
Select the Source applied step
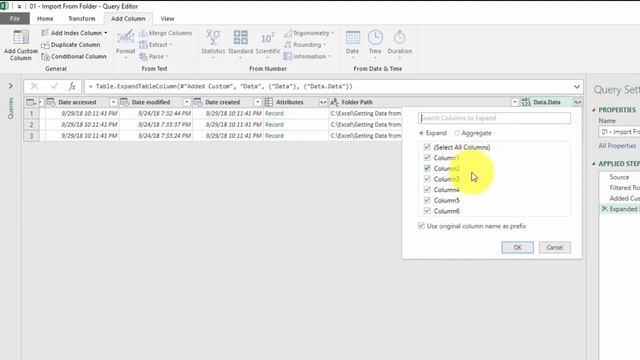(x=619, y=177)
